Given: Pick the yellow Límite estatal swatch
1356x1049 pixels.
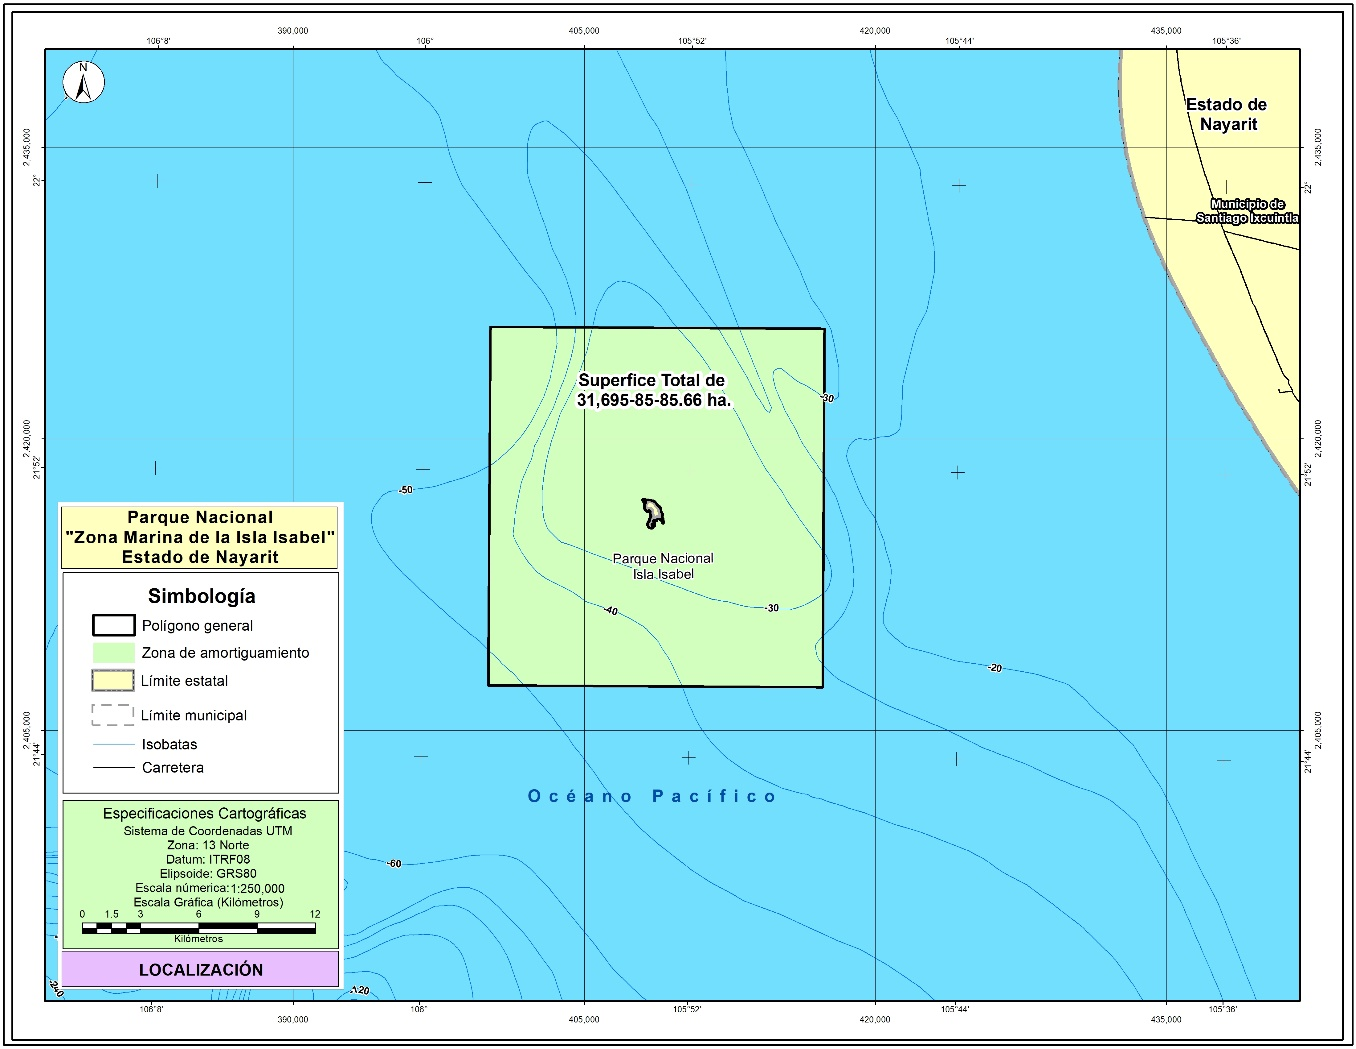Looking at the screenshot, I should [x=113, y=680].
